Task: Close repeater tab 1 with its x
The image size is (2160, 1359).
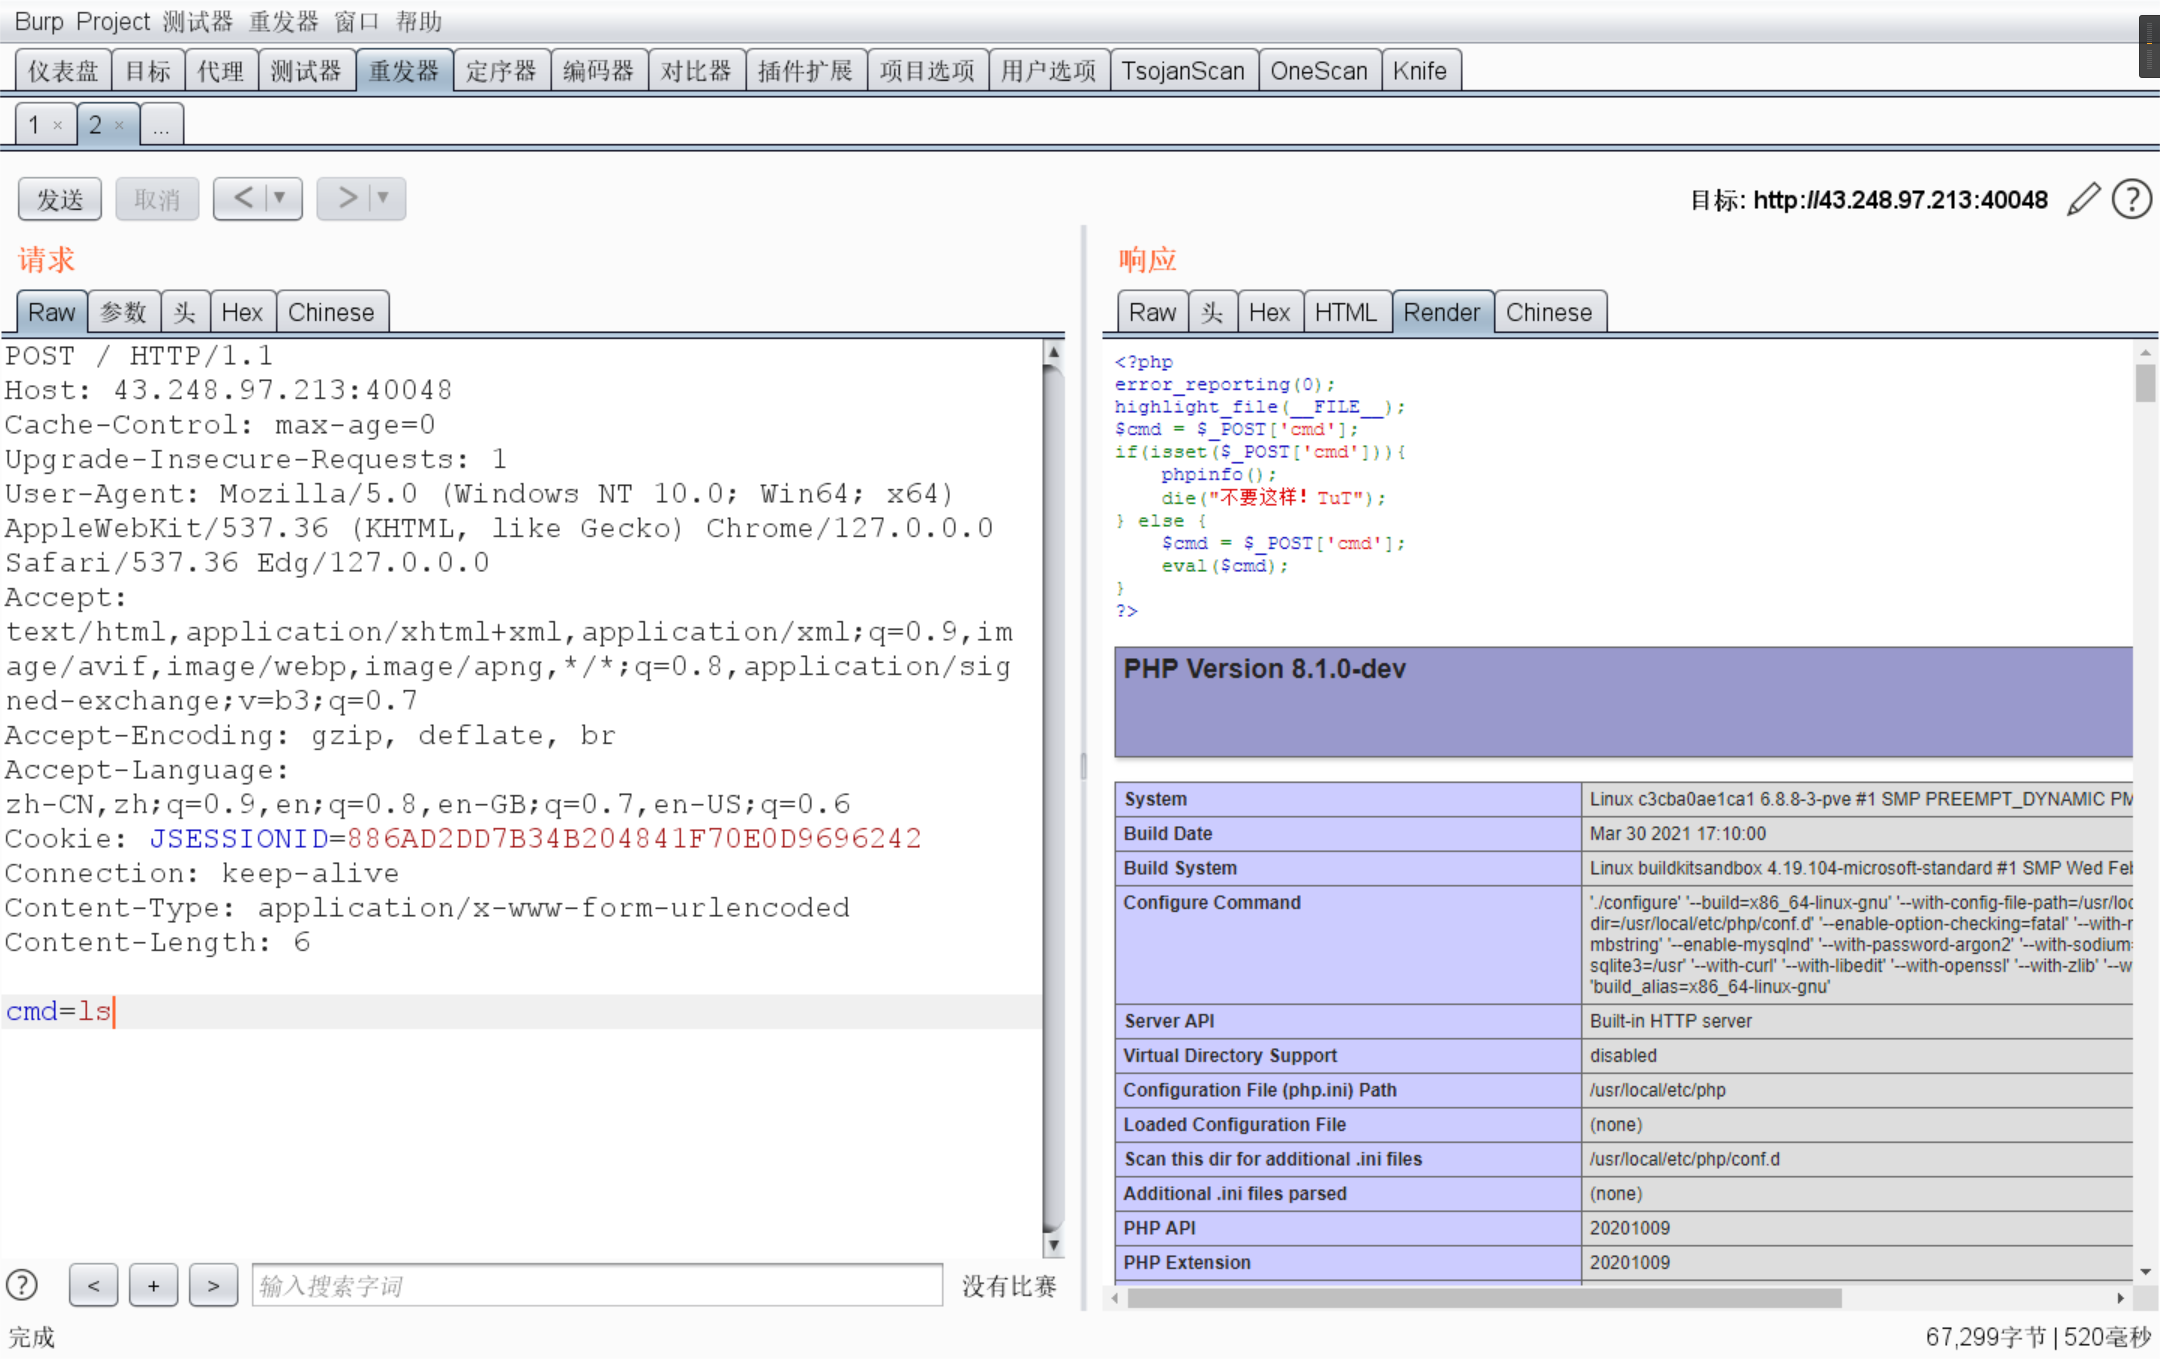Action: [58, 125]
